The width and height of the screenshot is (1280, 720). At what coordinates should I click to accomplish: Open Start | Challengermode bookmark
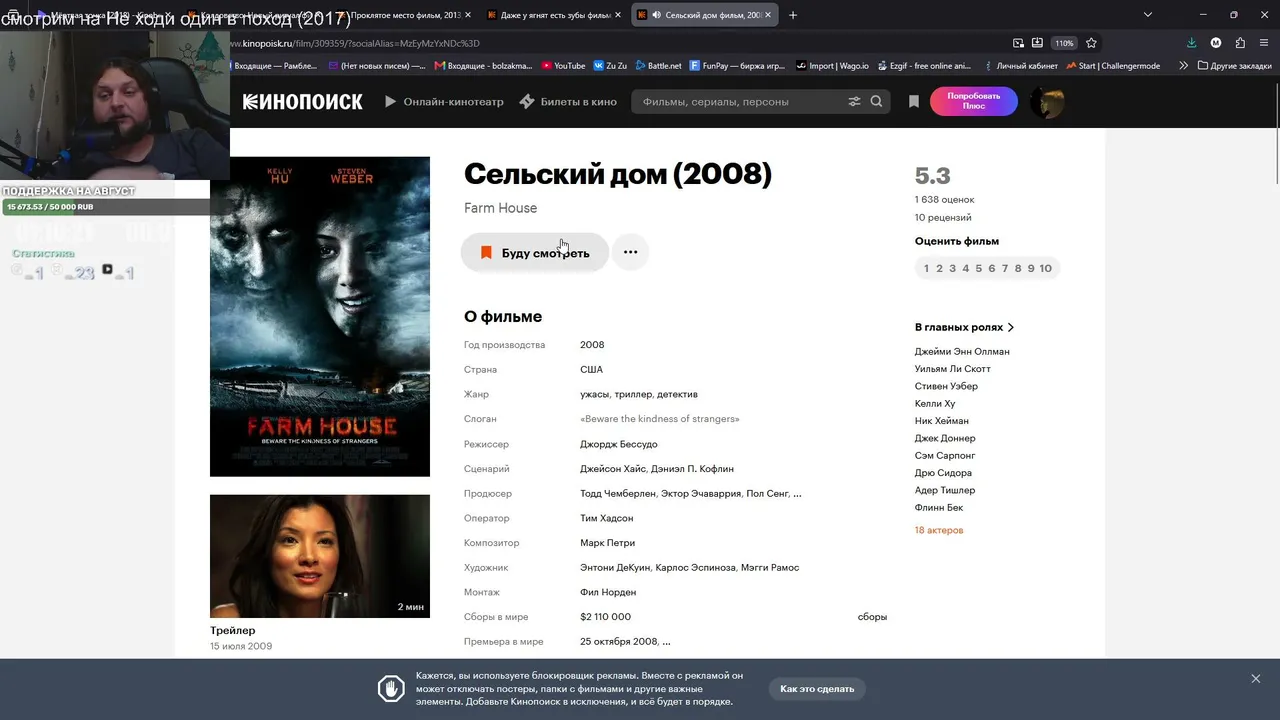1113,66
